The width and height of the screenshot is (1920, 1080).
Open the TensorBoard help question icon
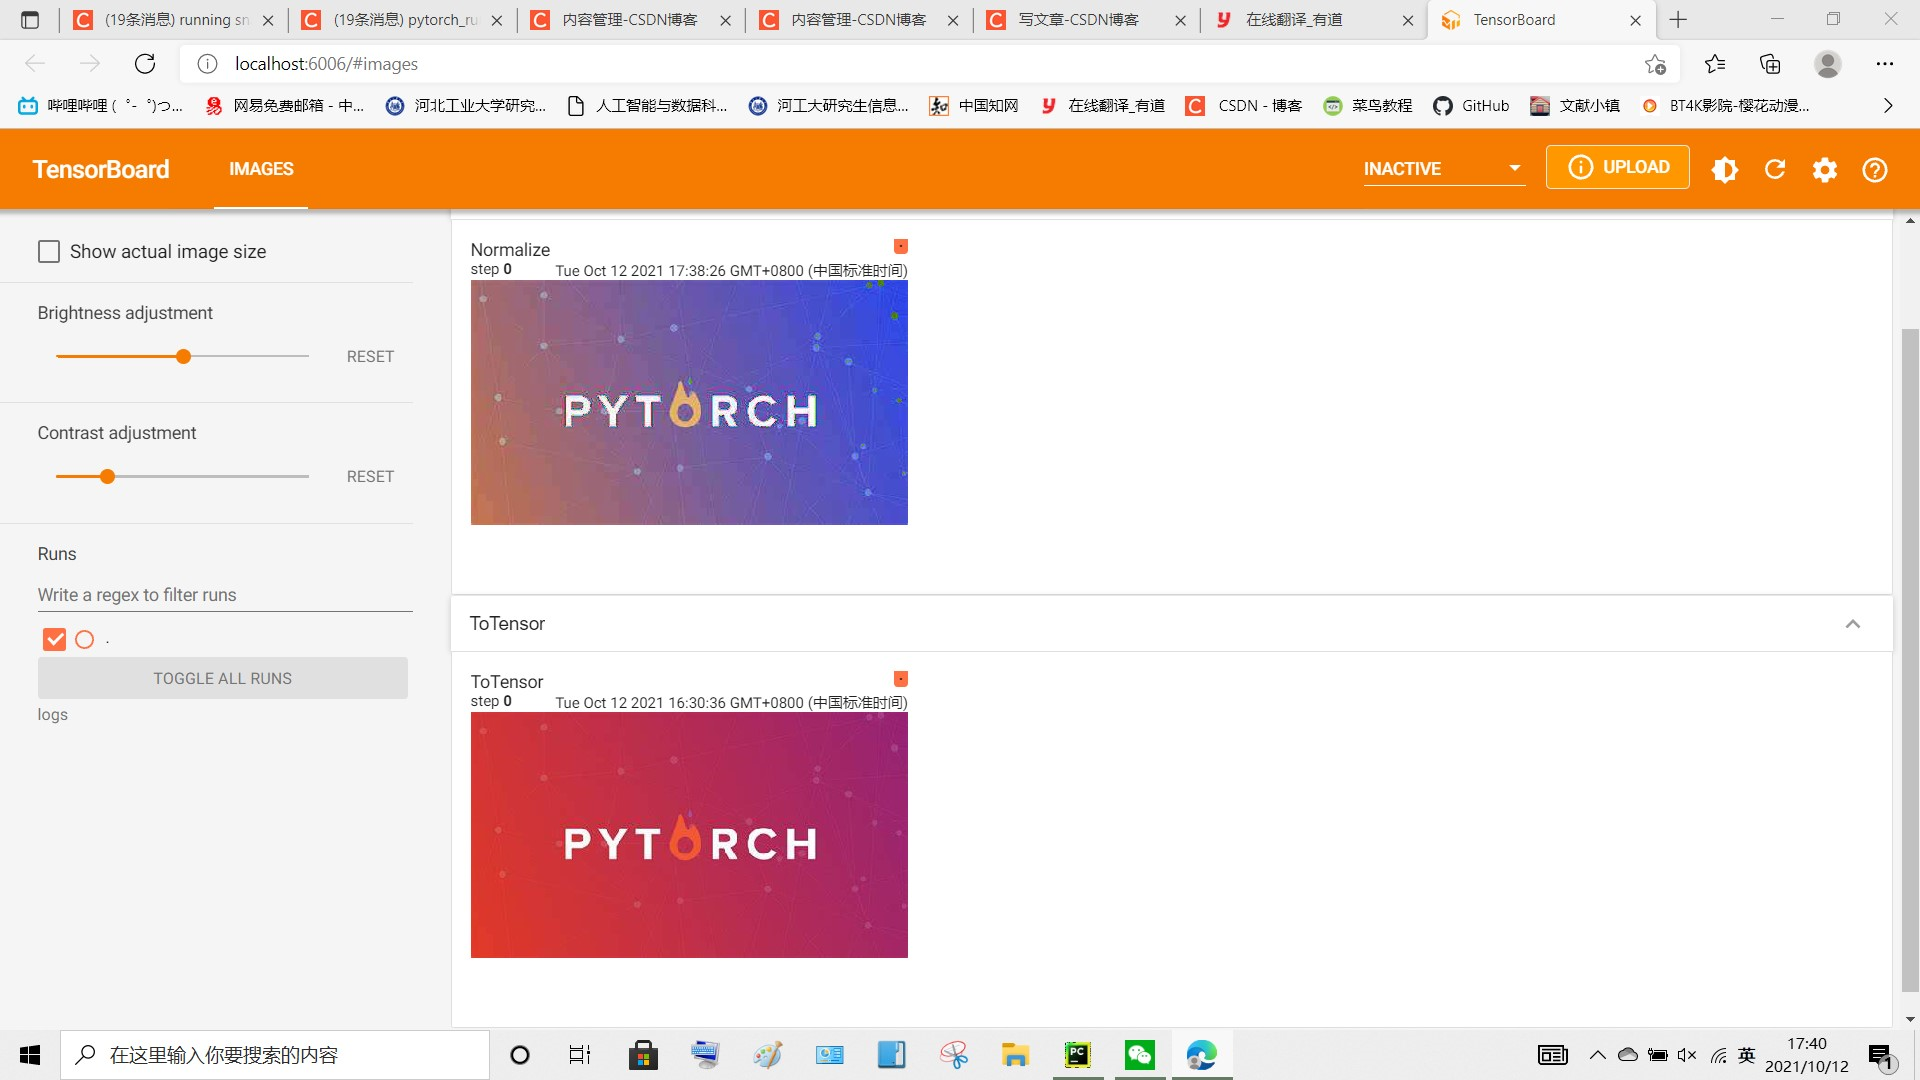[1875, 169]
